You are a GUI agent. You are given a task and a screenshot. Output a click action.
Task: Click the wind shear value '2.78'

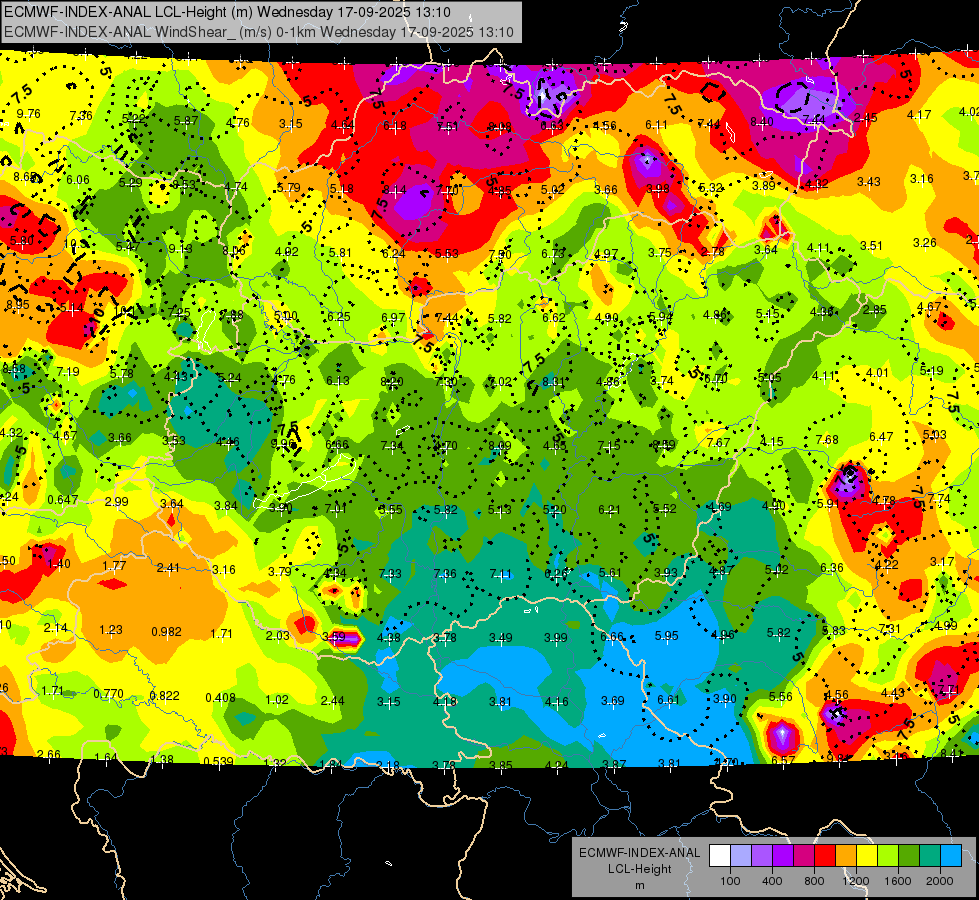point(712,252)
